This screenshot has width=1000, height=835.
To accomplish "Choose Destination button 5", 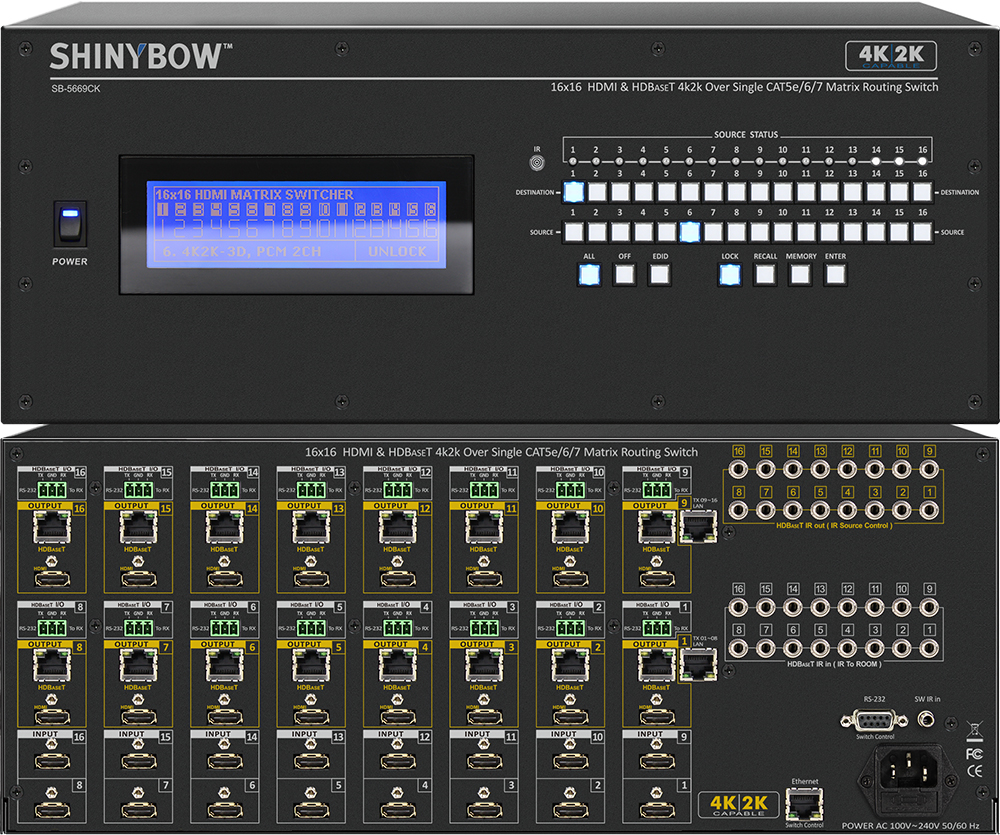I will (x=666, y=191).
